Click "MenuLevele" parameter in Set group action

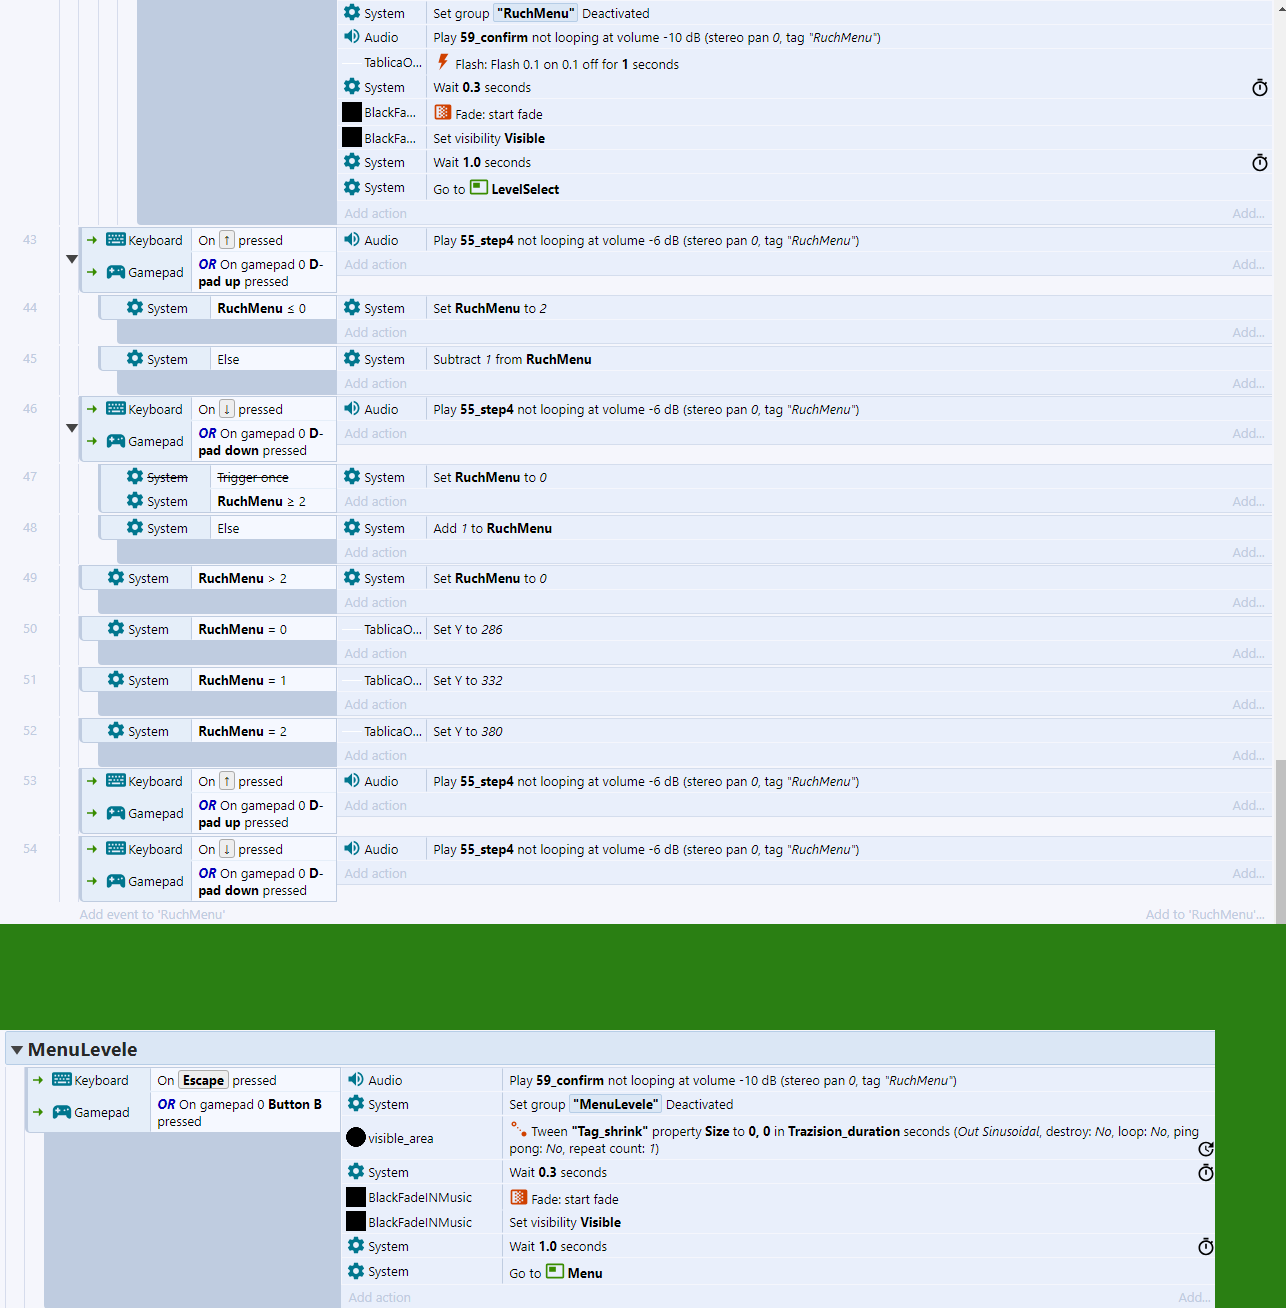(x=616, y=1104)
